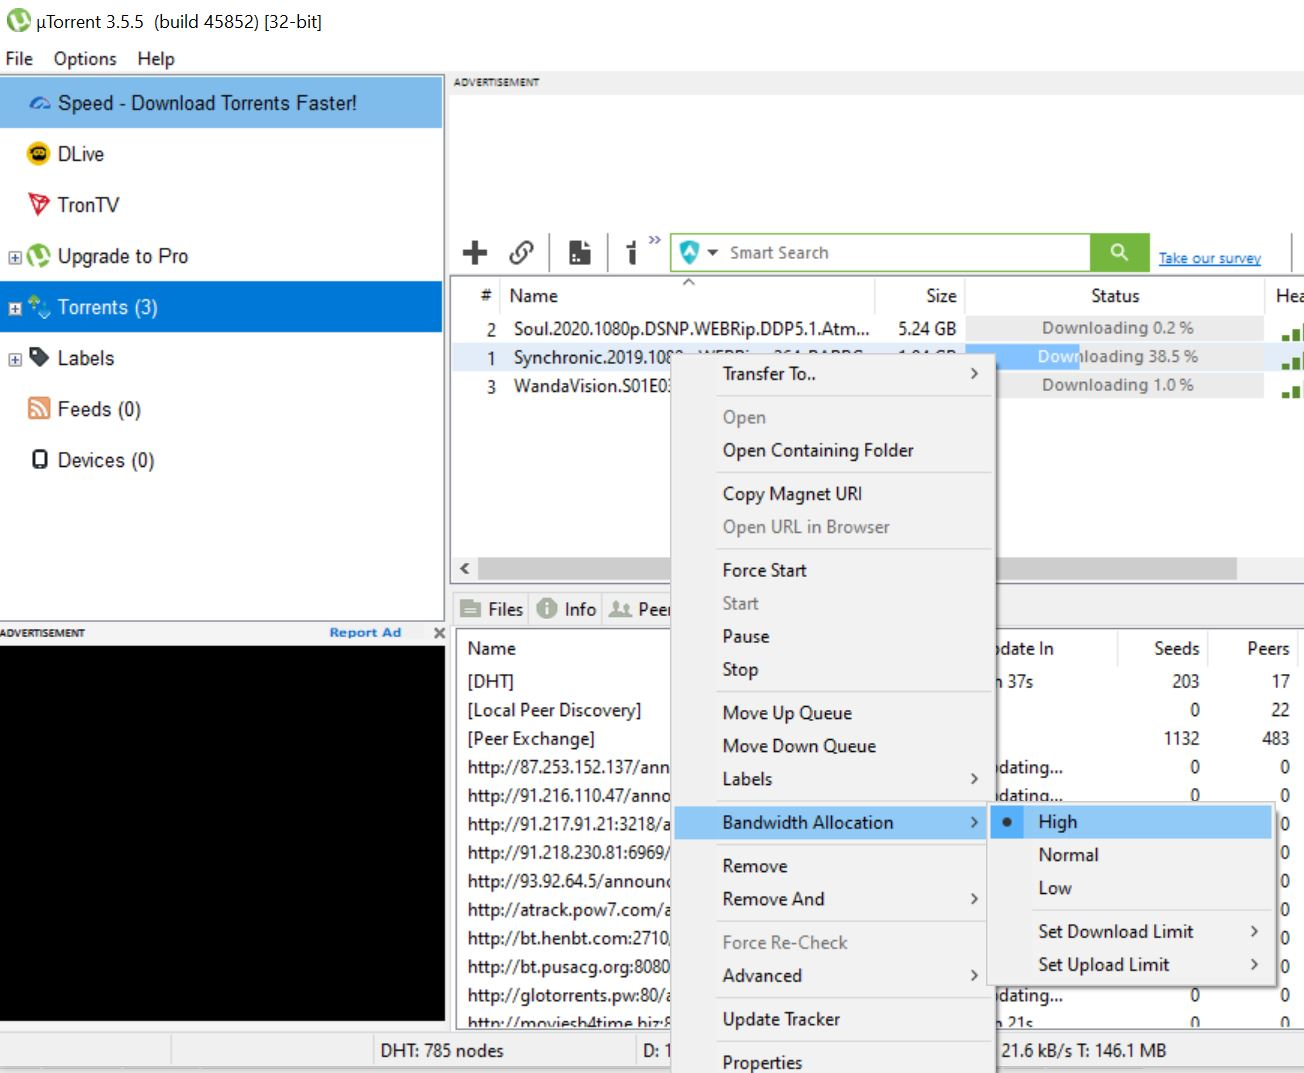Click the Downloading 0.2 % progress bar
The image size is (1304, 1073).
point(1116,328)
